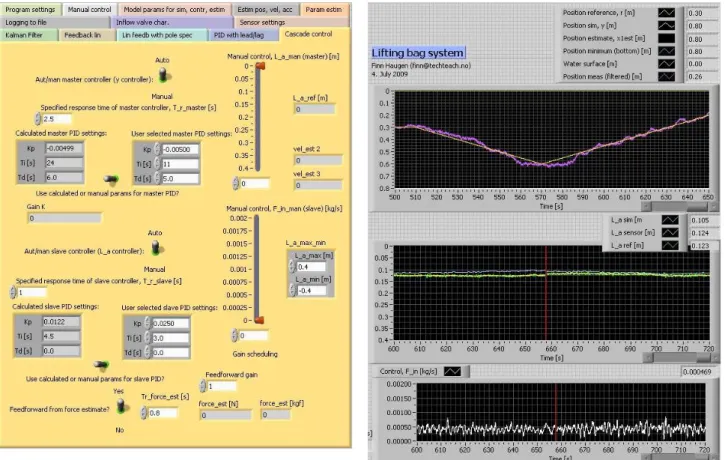This screenshot has width=725, height=460.
Task: Click L_a_max field showing 0.4
Action: pos(311,267)
